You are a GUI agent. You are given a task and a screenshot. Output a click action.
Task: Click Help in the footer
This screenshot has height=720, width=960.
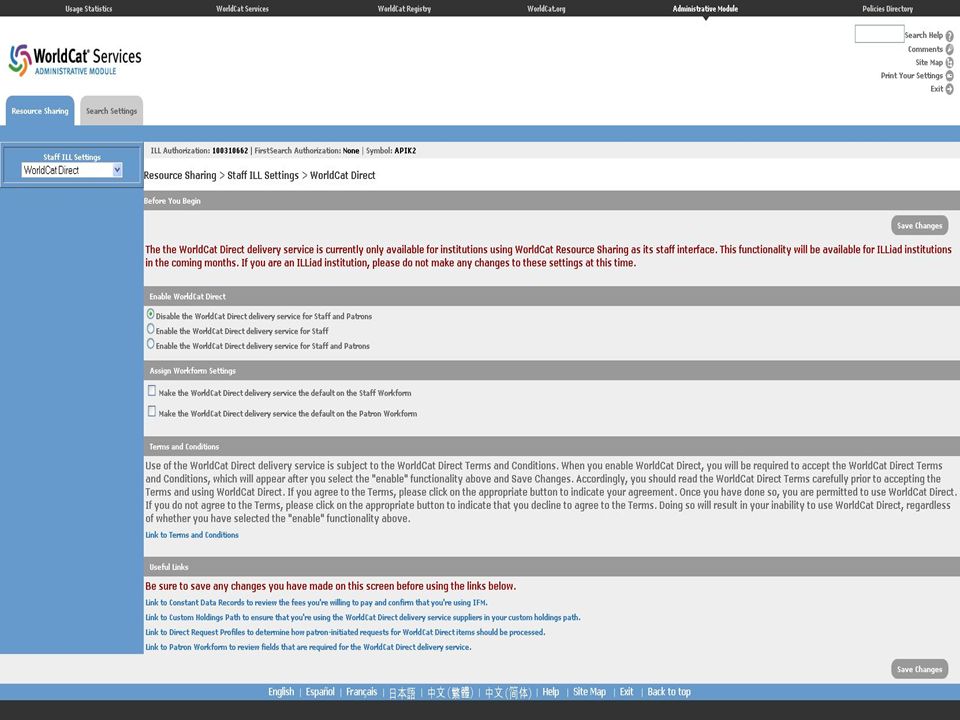(550, 692)
